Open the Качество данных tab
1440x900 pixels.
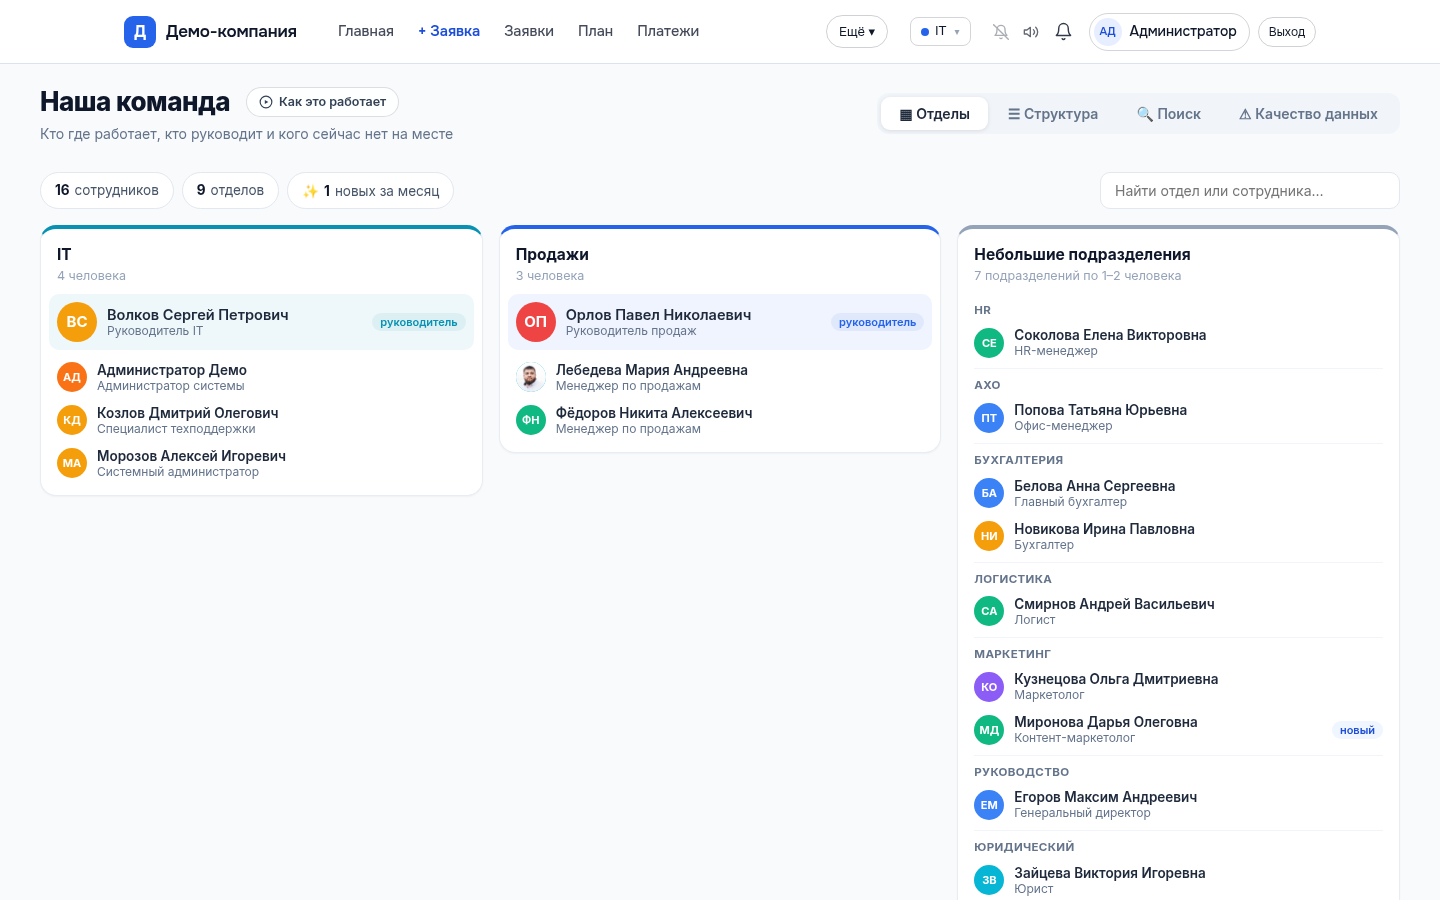1308,114
